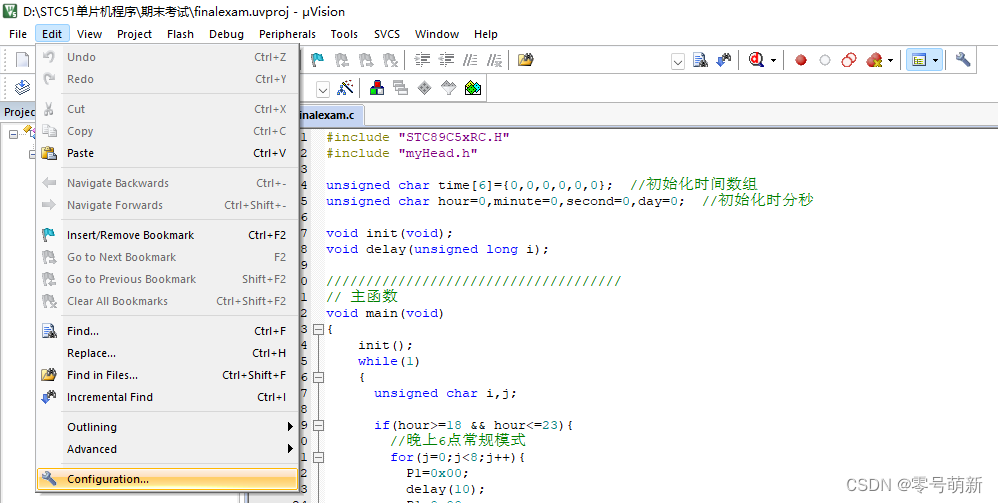Click the Select Software Packs icon
This screenshot has height=503, width=998.
click(449, 89)
